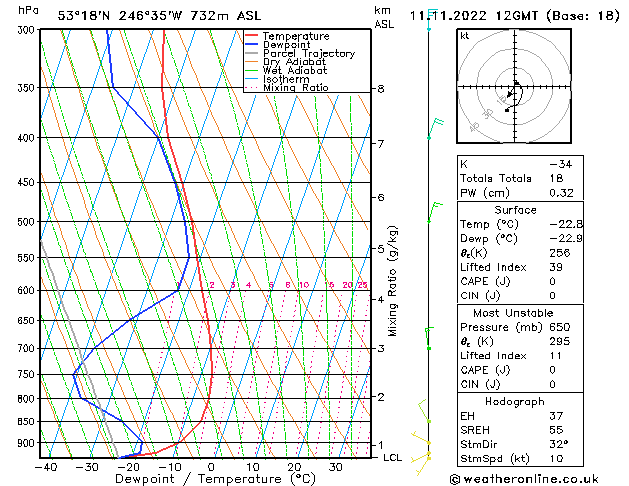Click the wind barb at 850 hPa
629x486 pixels.
coord(424,411)
